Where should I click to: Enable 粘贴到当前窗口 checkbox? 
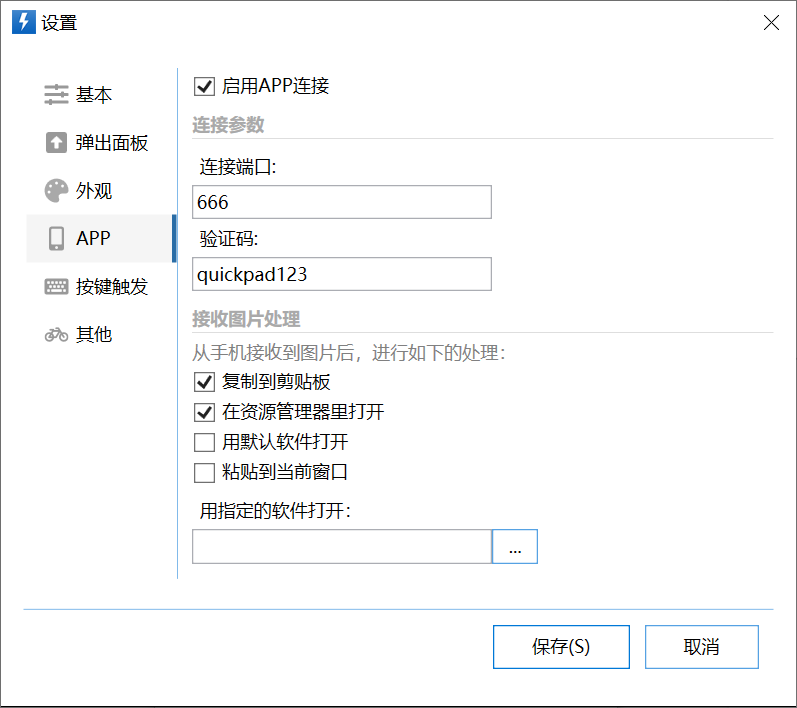click(204, 472)
